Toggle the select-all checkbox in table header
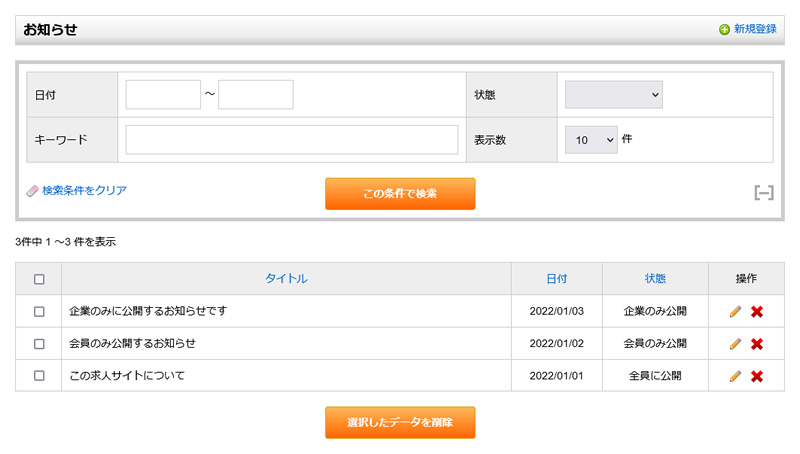The height and width of the screenshot is (454, 800). (x=39, y=279)
